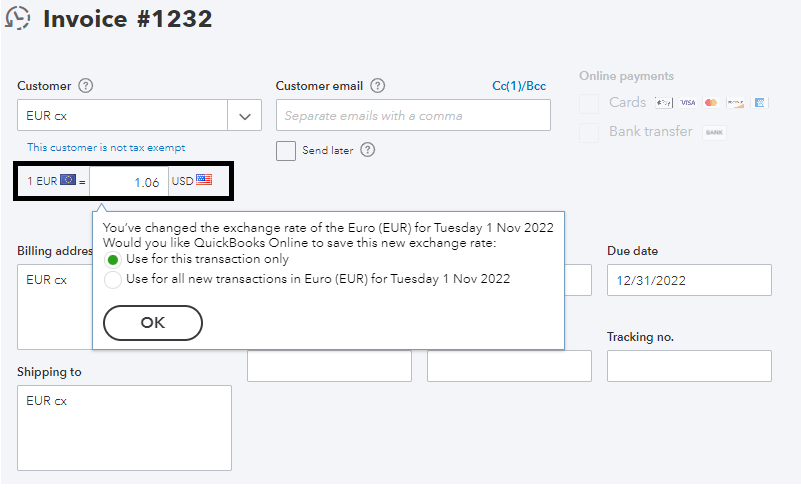Choose "Use for all new transactions" option

[x=113, y=279]
